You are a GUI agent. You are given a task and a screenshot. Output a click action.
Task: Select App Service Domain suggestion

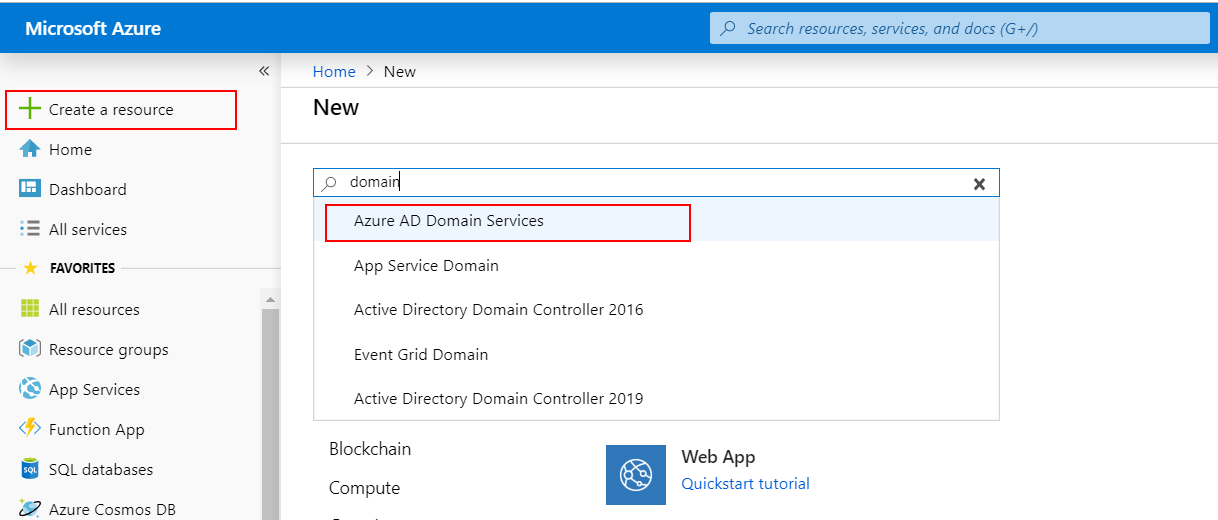click(656, 266)
